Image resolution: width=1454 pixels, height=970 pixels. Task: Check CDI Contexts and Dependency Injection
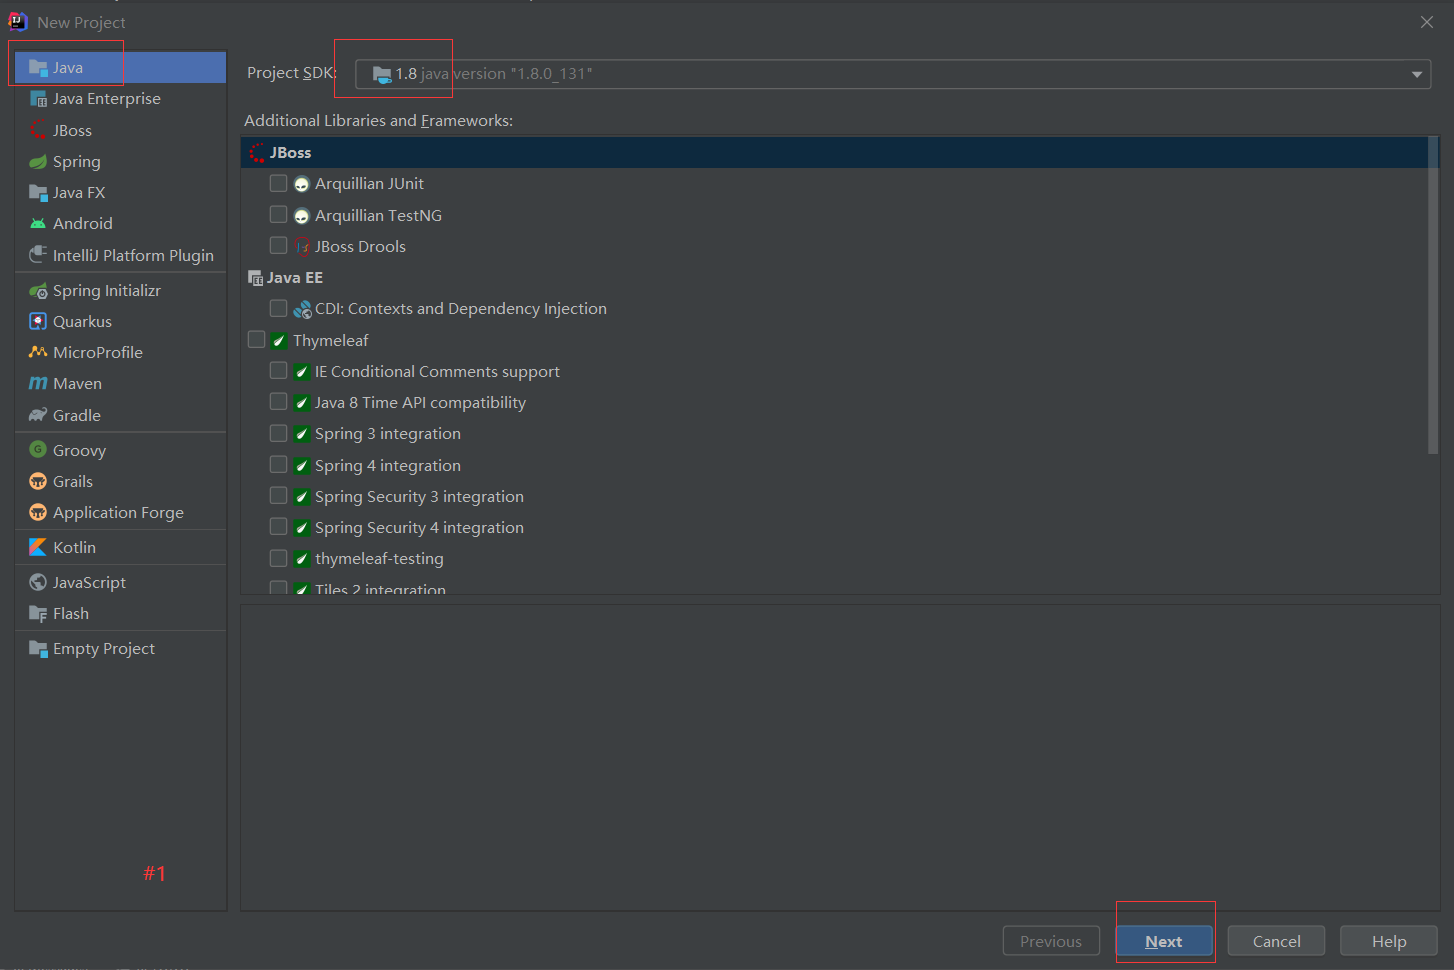279,308
